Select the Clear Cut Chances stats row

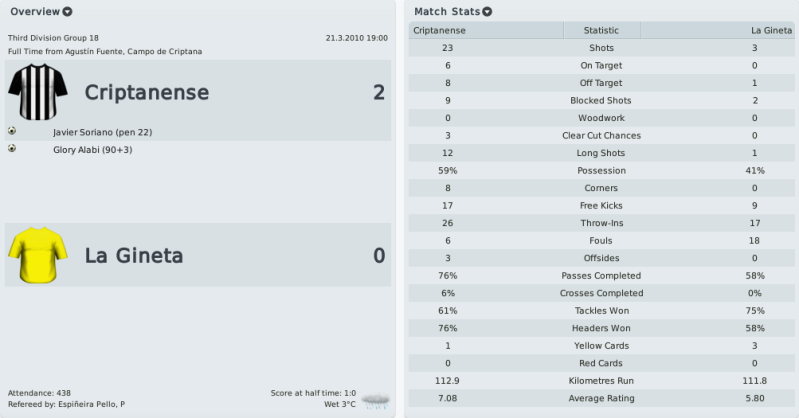(601, 135)
